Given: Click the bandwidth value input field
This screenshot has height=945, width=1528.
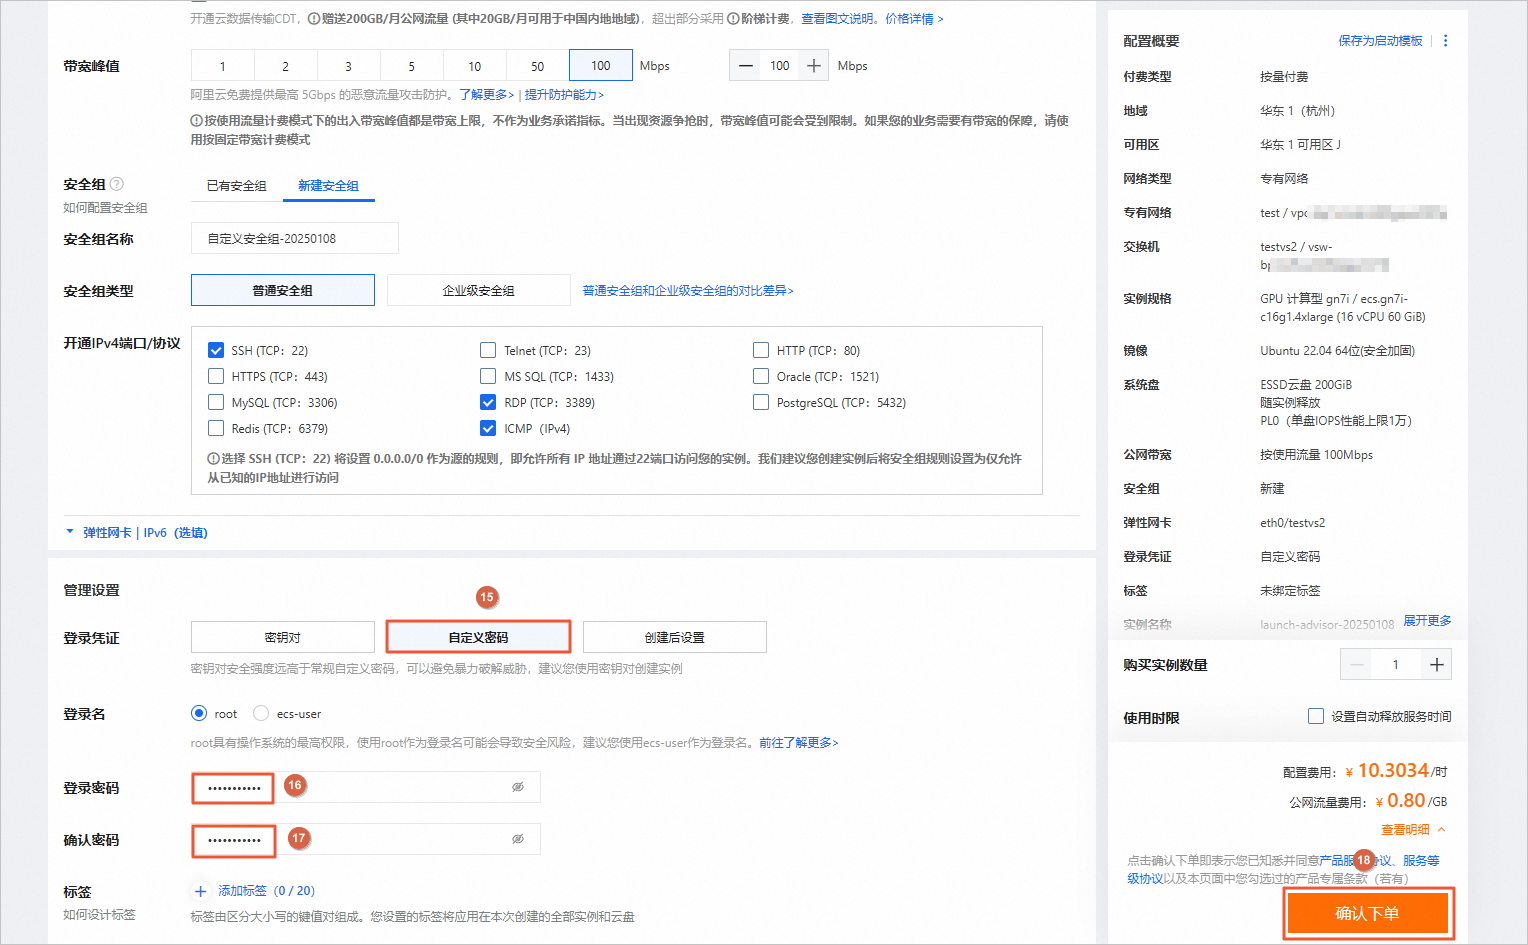Looking at the screenshot, I should point(780,66).
